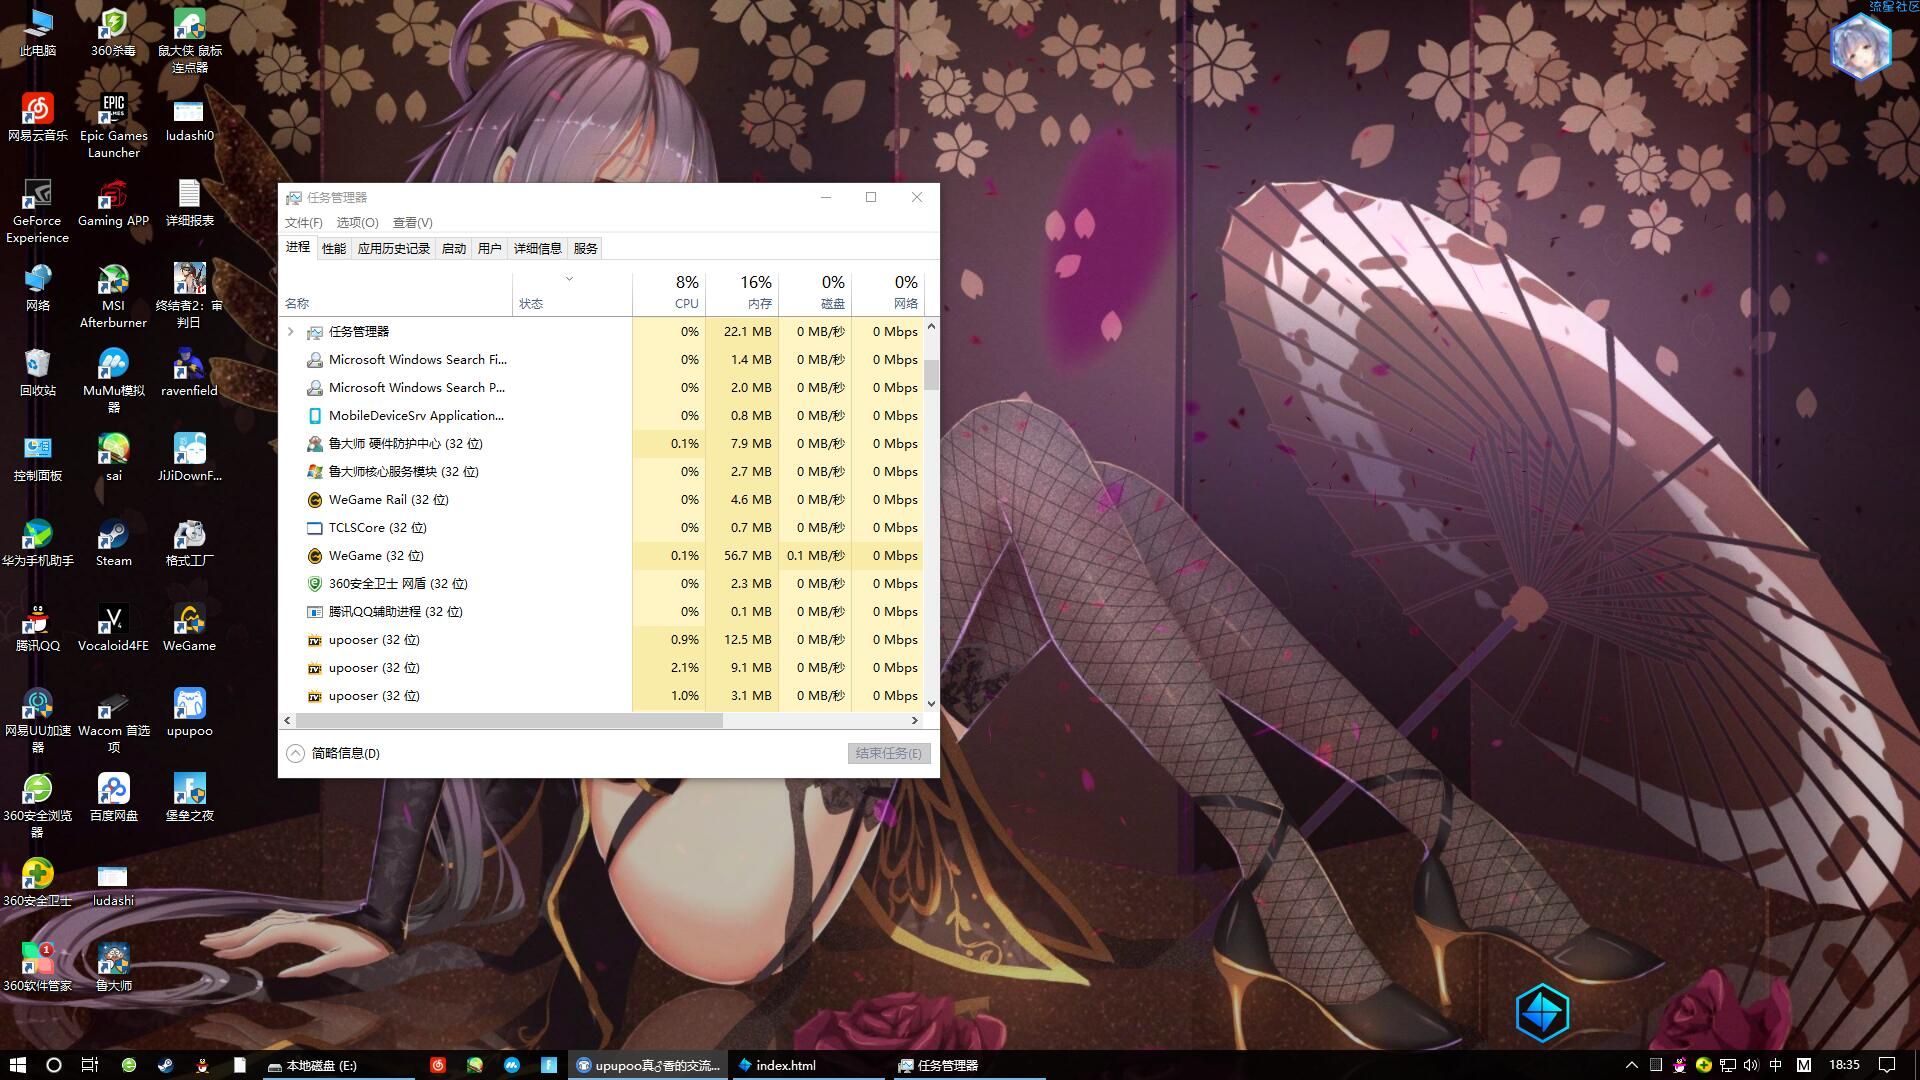
Task: Open the column sort chevron above 状态
Action: 569,279
